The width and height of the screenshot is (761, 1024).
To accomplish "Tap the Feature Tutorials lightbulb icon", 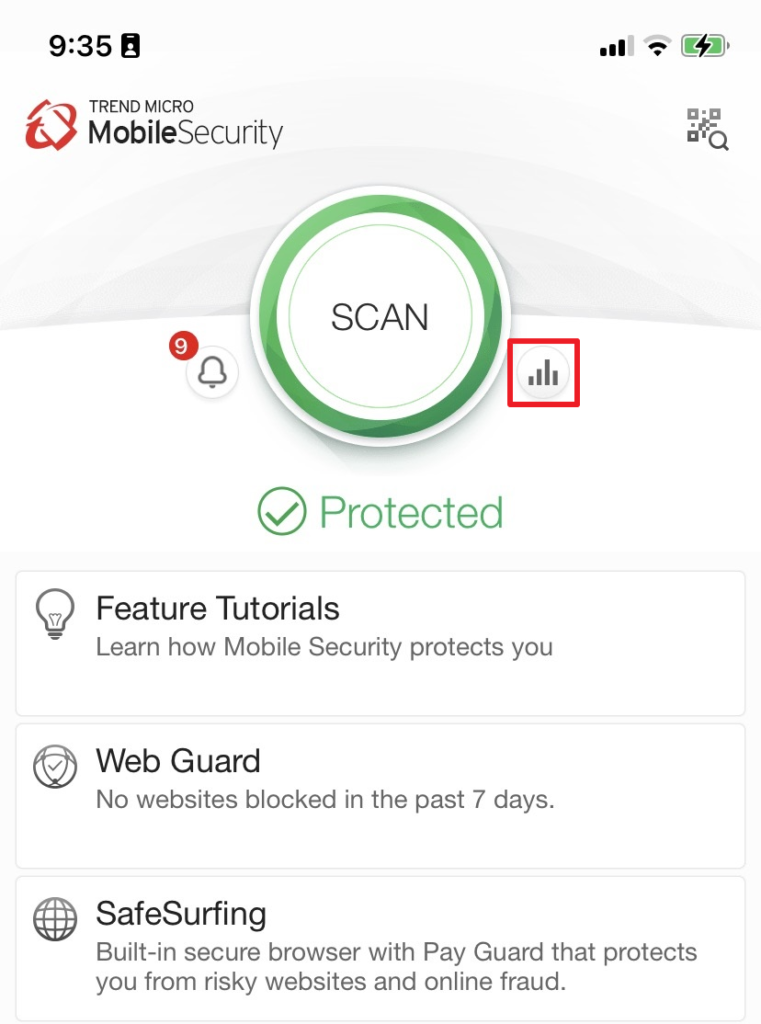I will tap(55, 614).
